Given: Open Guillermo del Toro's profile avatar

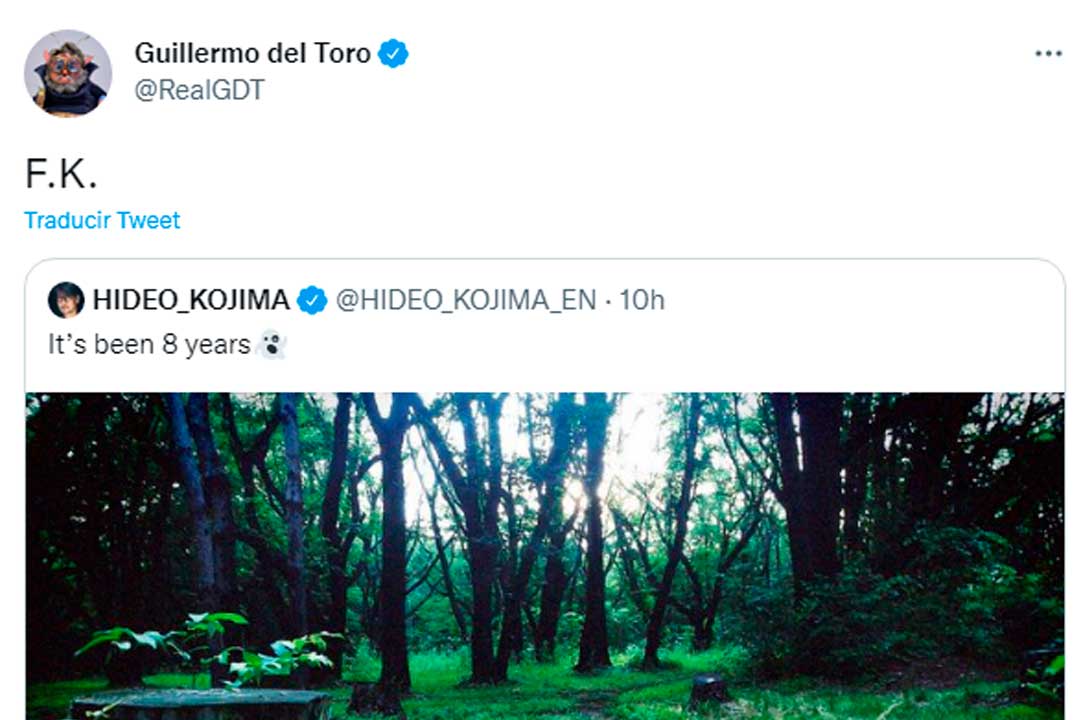Looking at the screenshot, I should (67, 73).
